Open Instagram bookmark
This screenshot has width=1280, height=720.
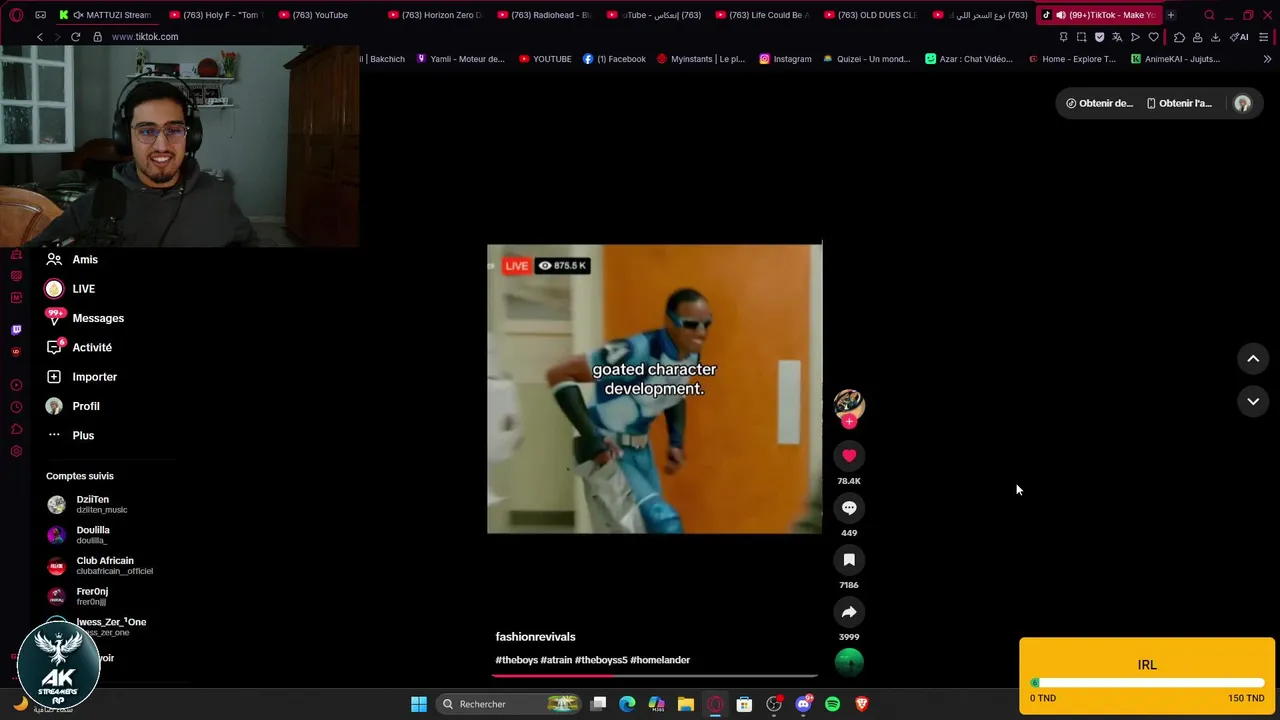tap(785, 59)
